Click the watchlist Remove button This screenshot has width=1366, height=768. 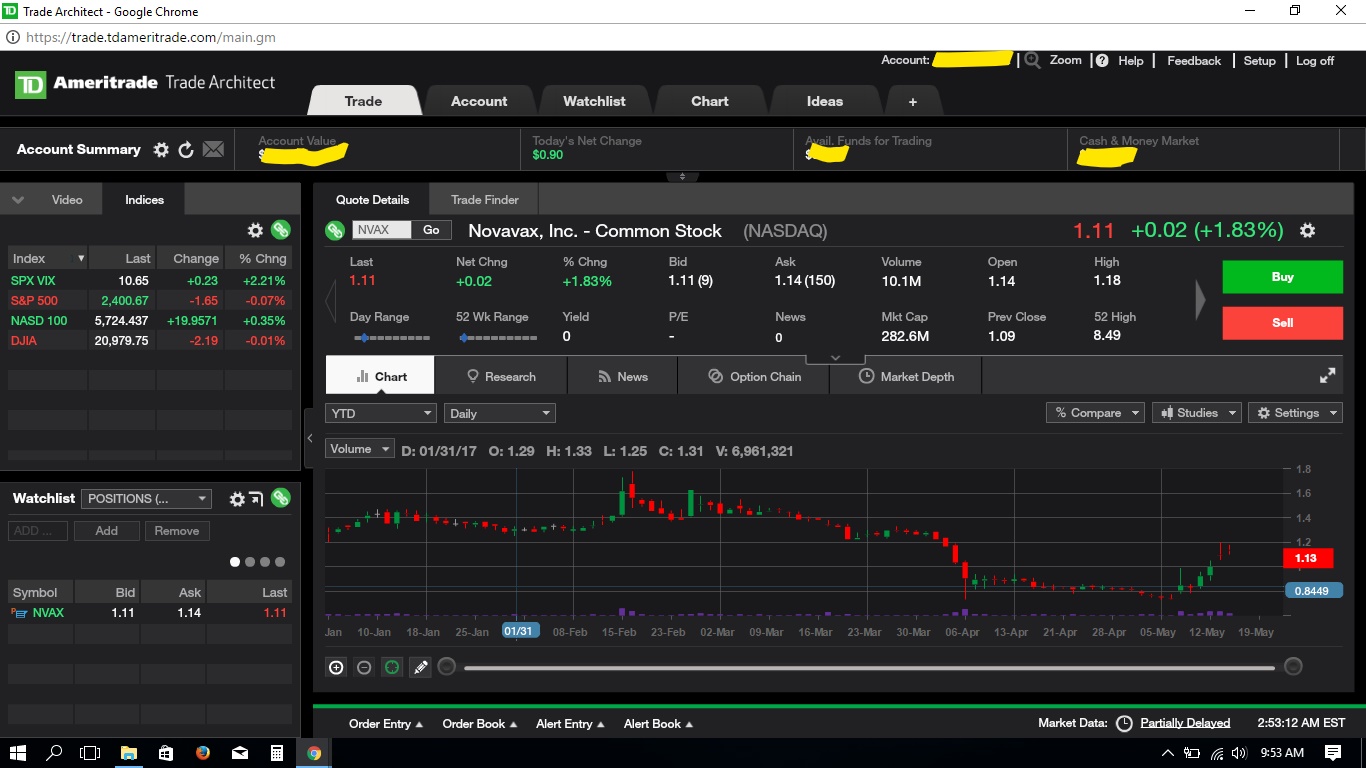click(x=177, y=531)
